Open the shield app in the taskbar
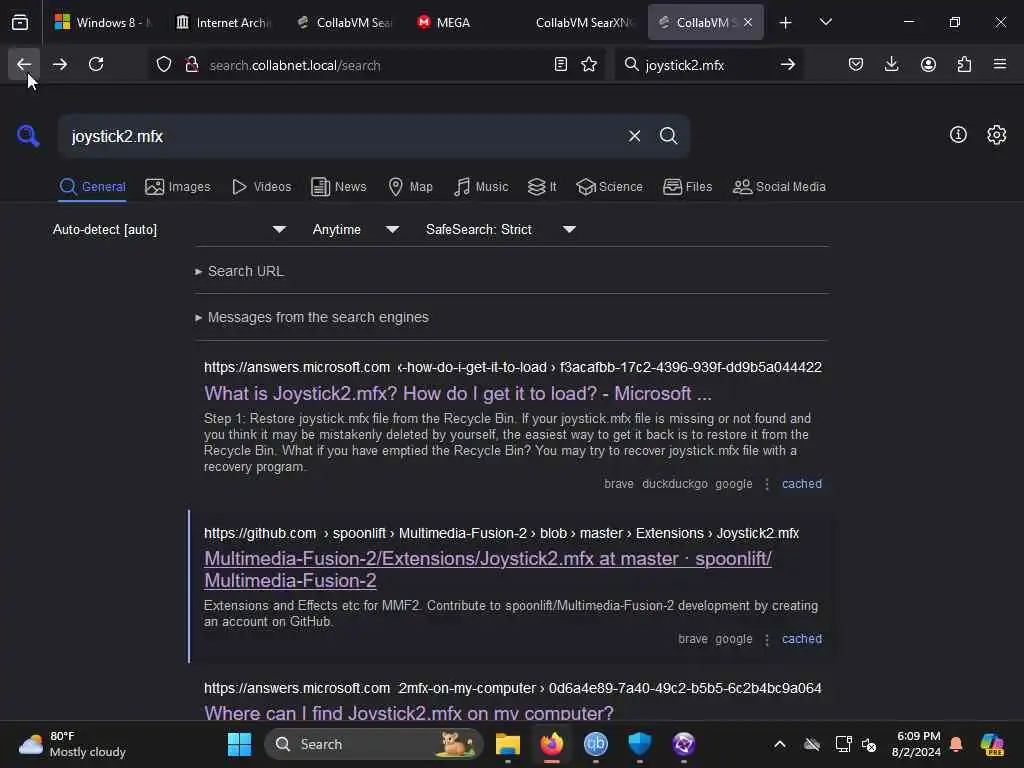This screenshot has height=768, width=1024. coord(639,744)
